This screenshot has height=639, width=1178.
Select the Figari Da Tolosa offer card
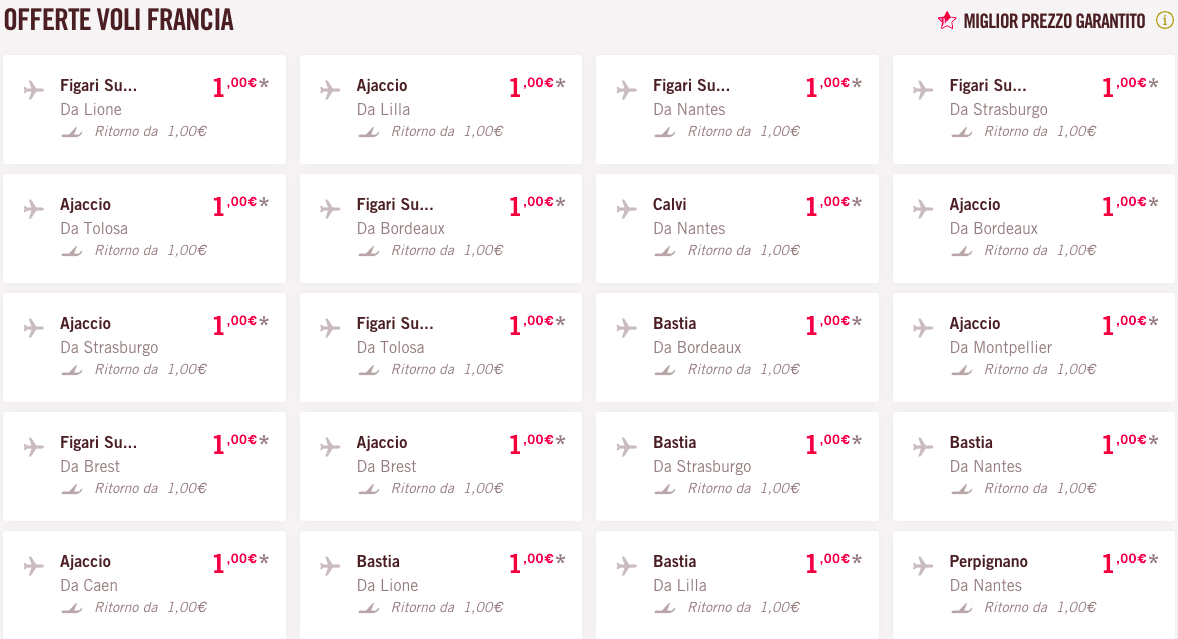point(441,348)
